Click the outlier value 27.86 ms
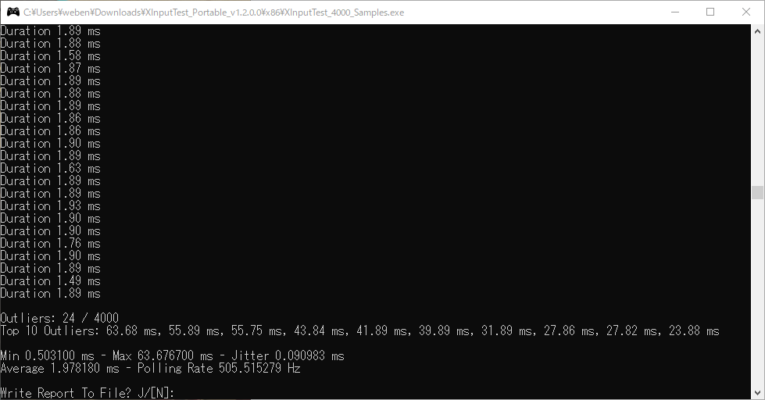The width and height of the screenshot is (765, 400). pyautogui.click(x=570, y=331)
